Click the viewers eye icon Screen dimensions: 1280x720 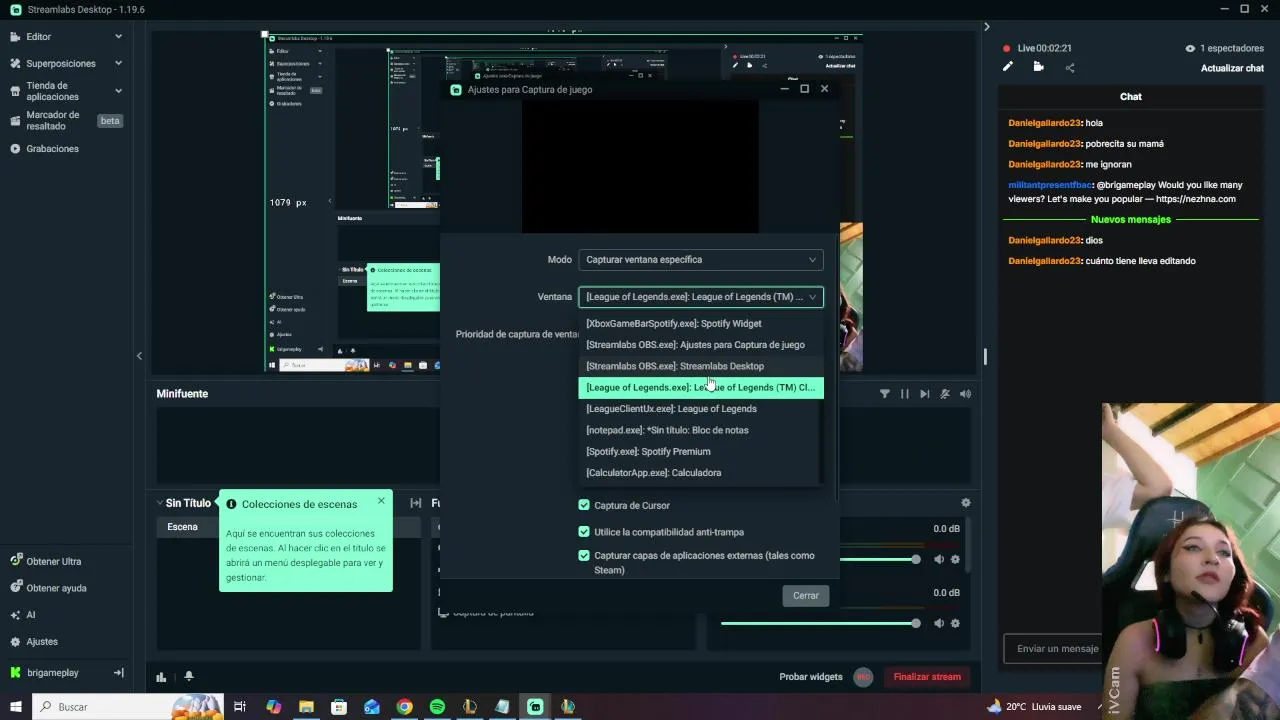(x=1190, y=48)
